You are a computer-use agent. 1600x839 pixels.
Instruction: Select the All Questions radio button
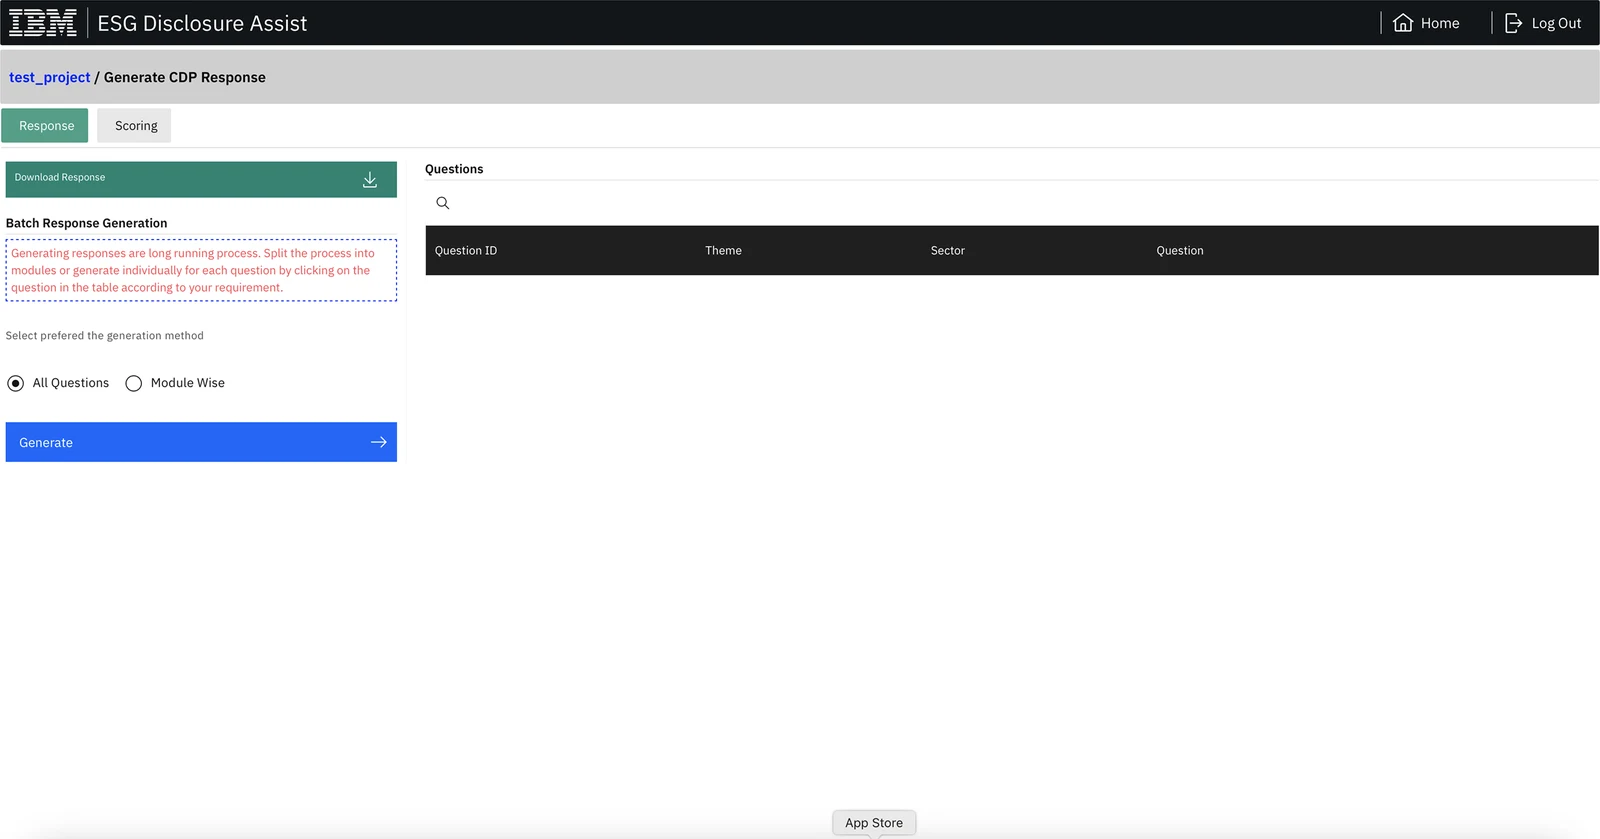point(16,383)
